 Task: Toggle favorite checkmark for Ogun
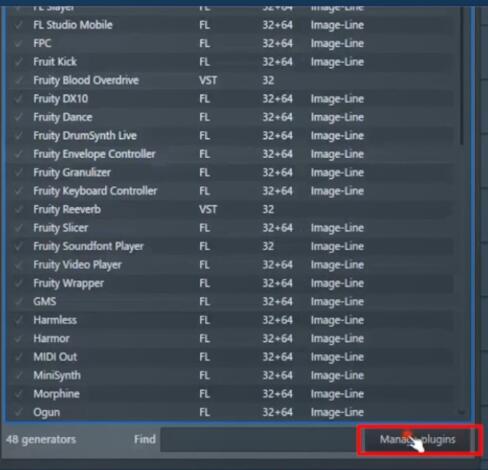[x=19, y=413]
